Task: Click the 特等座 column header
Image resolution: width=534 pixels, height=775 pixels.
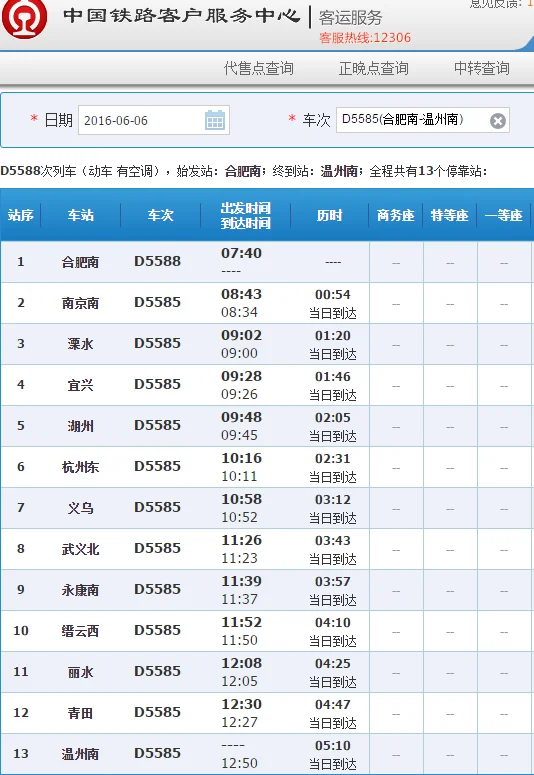Action: tap(449, 215)
